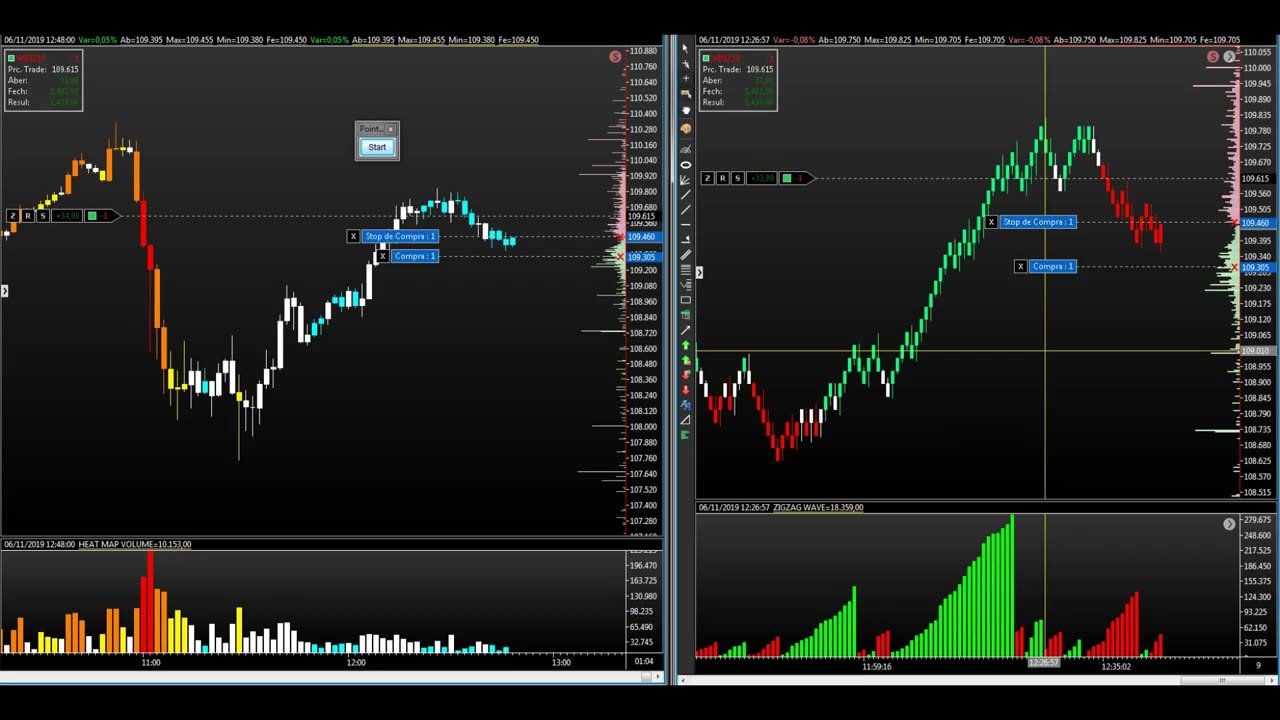
Task: Toggle green square in left position info box
Action: point(11,58)
